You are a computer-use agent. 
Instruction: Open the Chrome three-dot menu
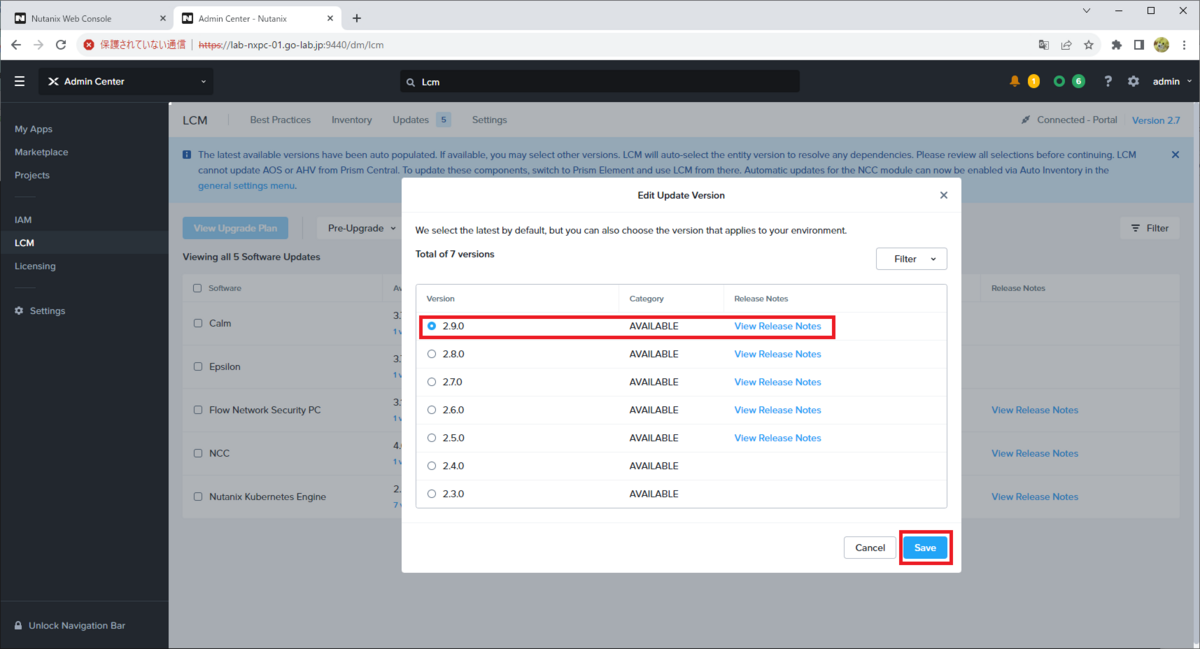(1184, 45)
